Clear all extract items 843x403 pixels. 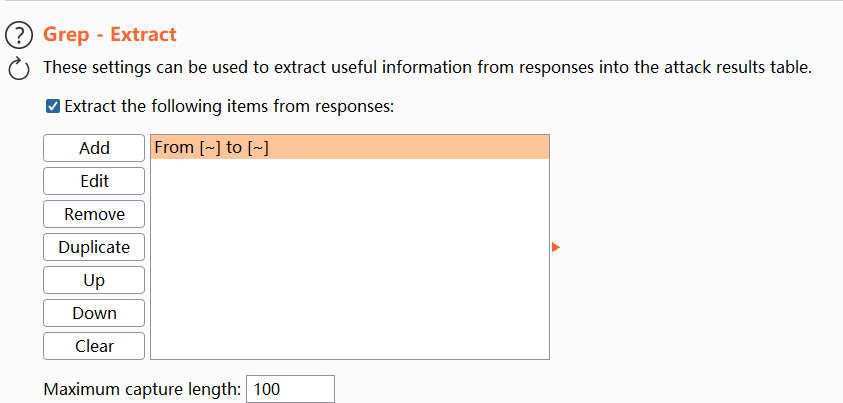pos(94,346)
